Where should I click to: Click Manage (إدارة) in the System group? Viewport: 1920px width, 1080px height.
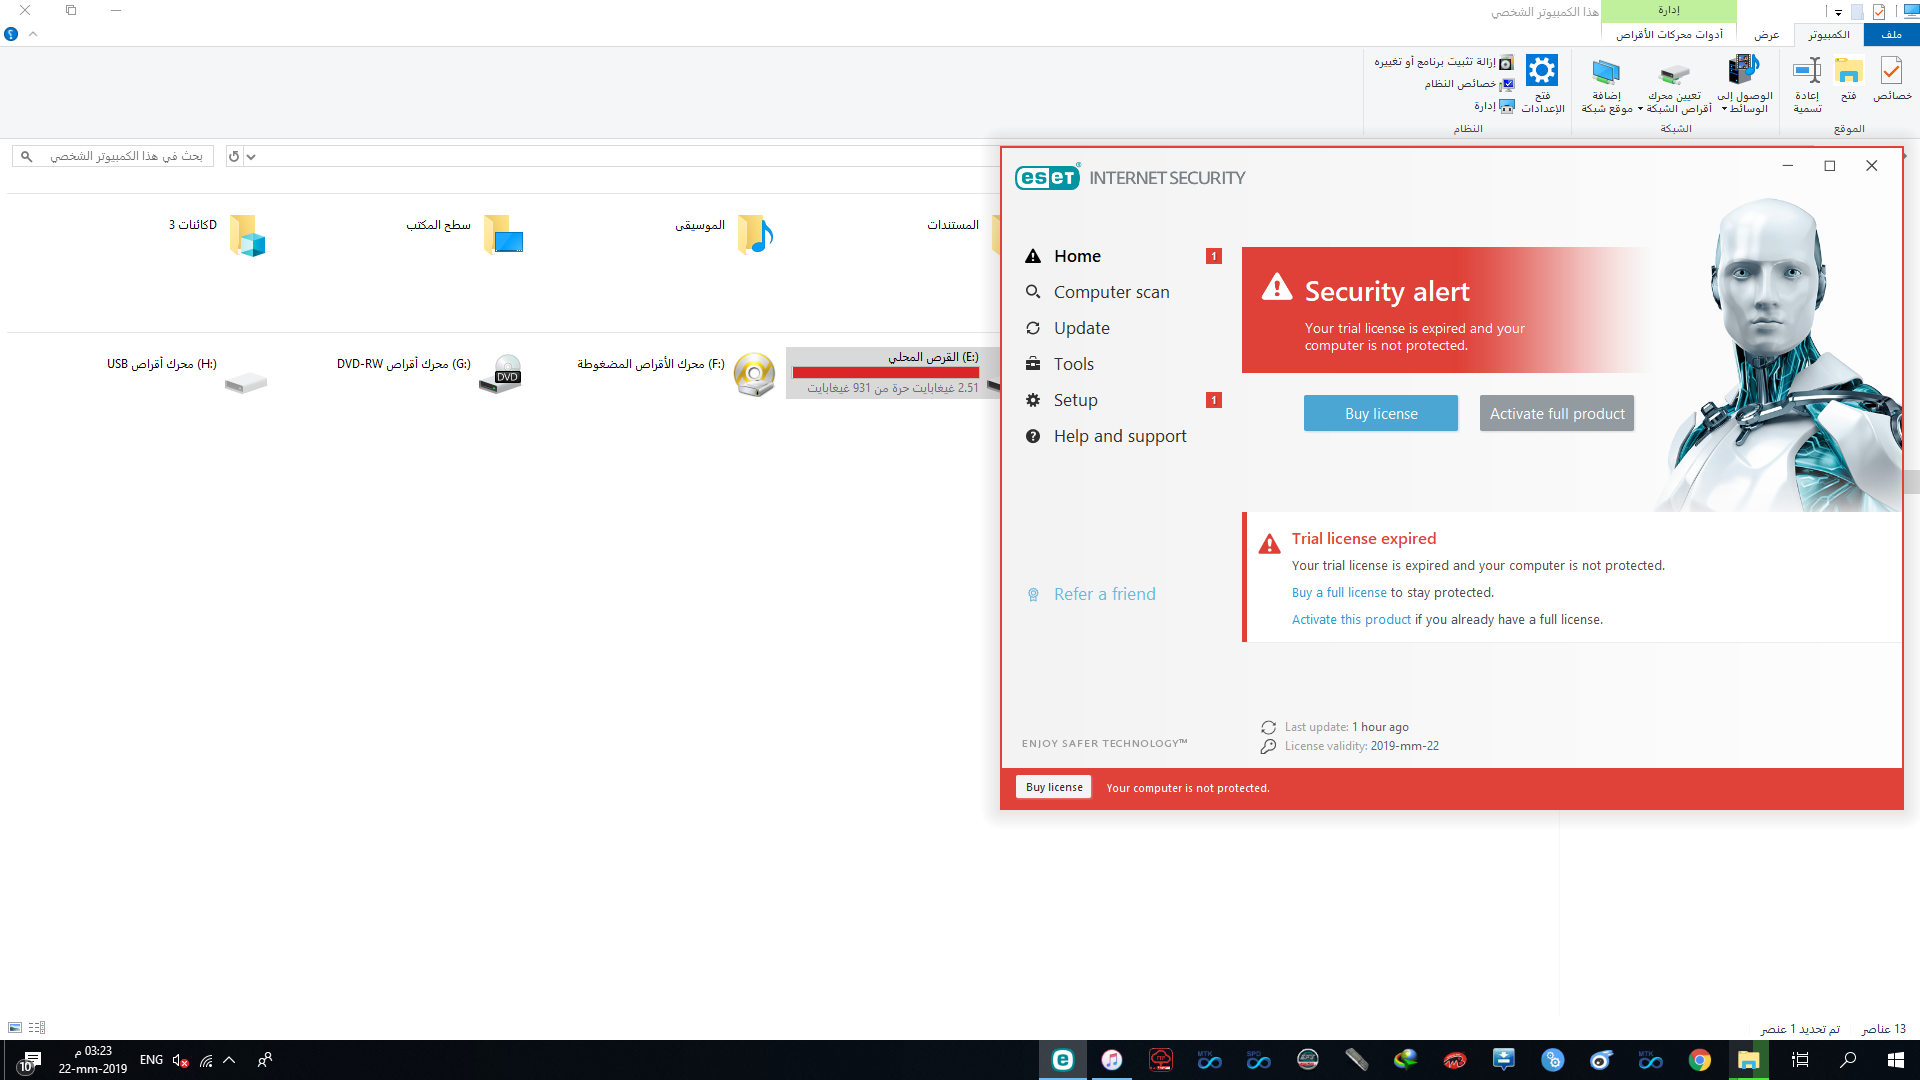[1494, 106]
